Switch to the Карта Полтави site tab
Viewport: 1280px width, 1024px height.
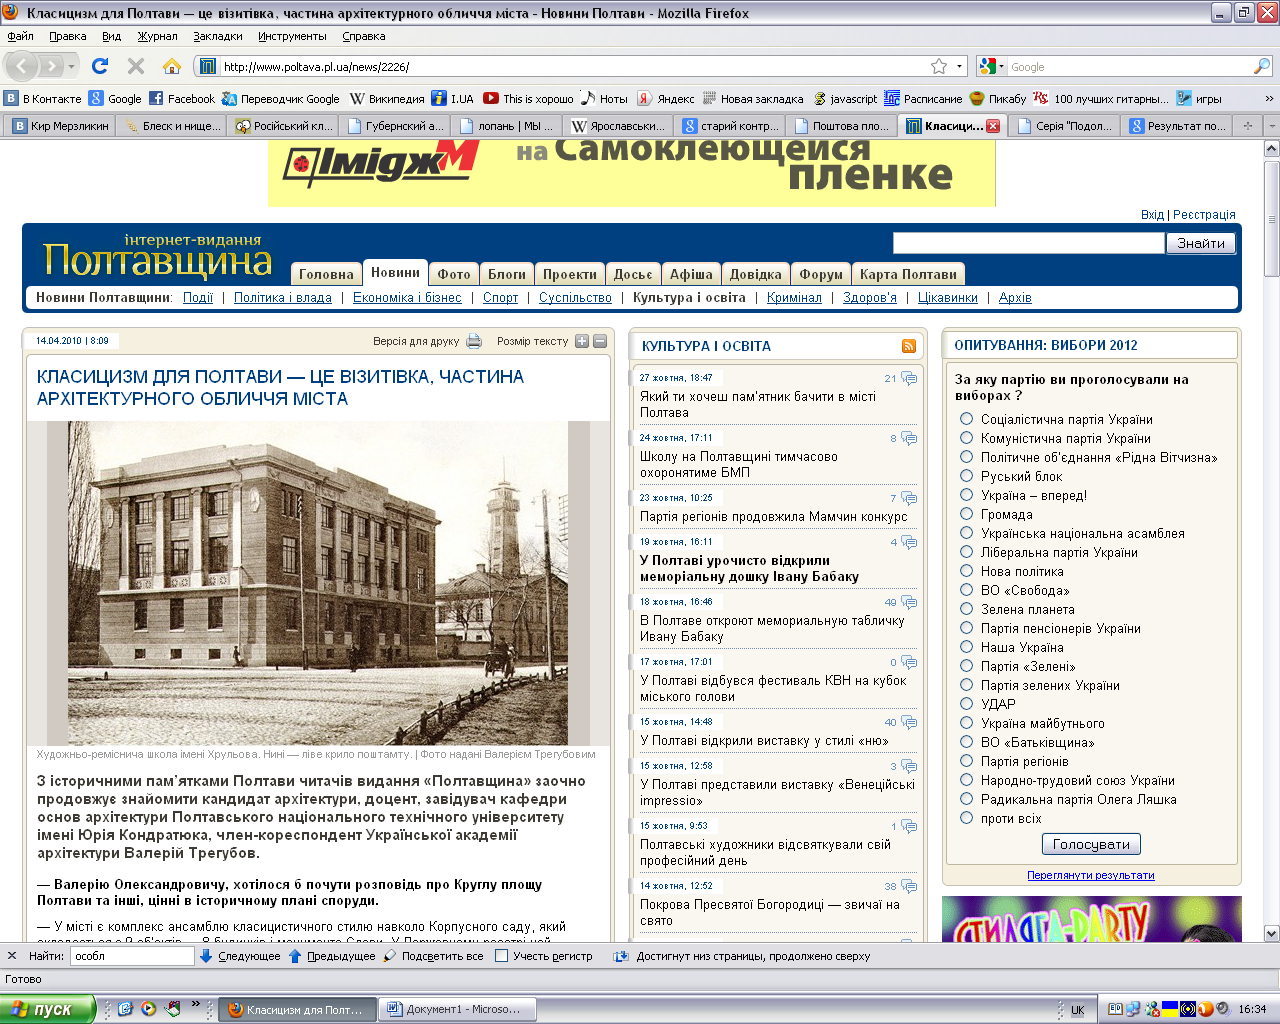[x=908, y=274]
